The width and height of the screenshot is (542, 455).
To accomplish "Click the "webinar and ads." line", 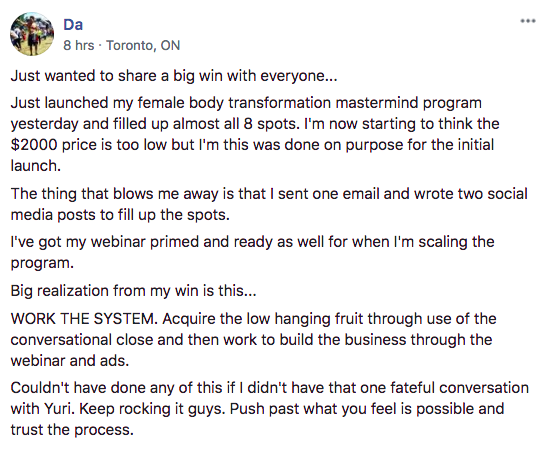I will [x=69, y=361].
